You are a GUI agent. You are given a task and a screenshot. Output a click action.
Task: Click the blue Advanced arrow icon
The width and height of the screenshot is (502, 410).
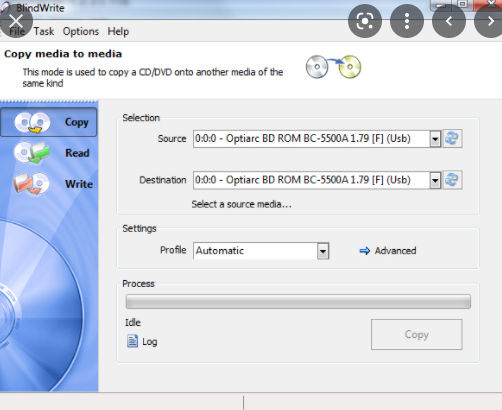click(x=365, y=251)
